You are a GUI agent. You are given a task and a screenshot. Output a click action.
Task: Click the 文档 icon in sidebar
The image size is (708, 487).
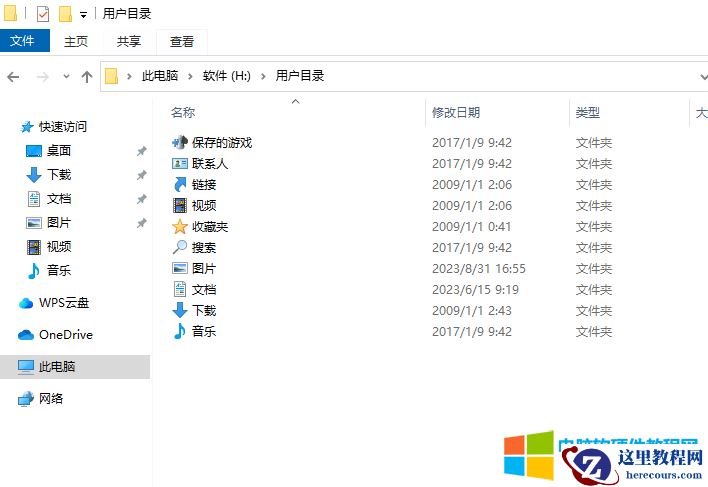pos(34,199)
